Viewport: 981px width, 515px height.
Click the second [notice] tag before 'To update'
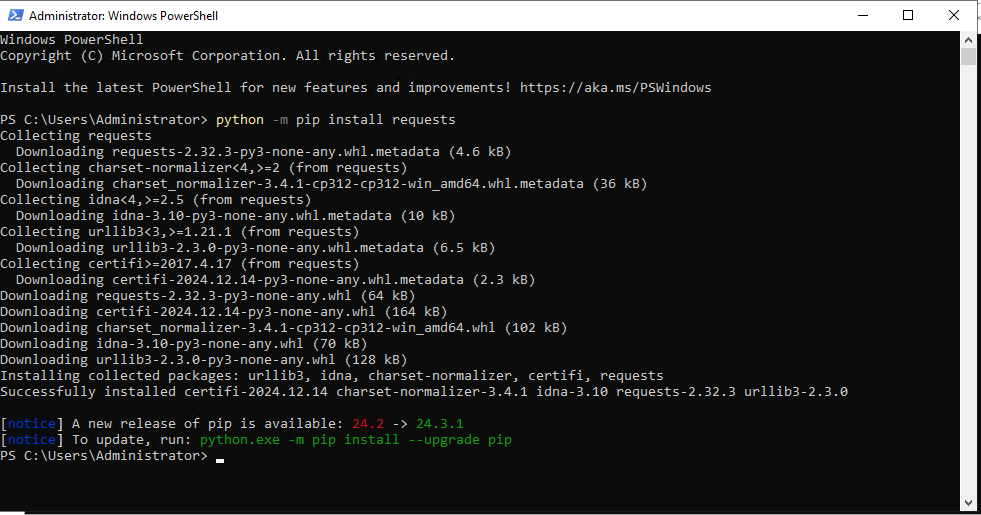point(32,440)
